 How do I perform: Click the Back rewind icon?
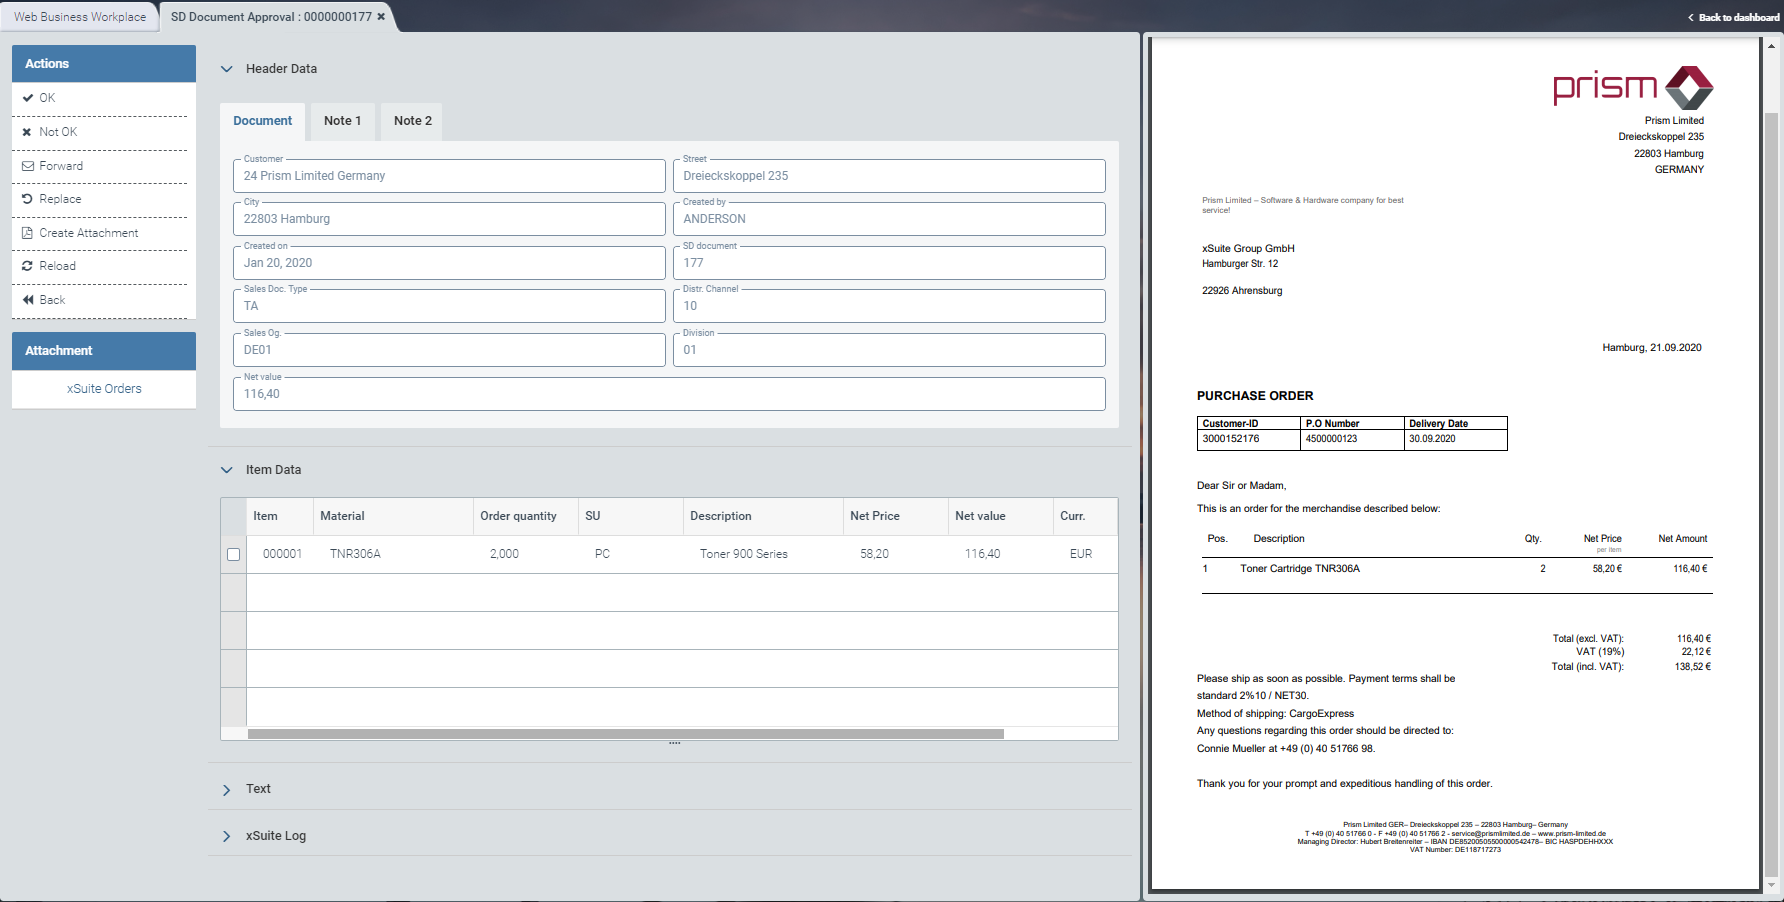click(x=28, y=300)
